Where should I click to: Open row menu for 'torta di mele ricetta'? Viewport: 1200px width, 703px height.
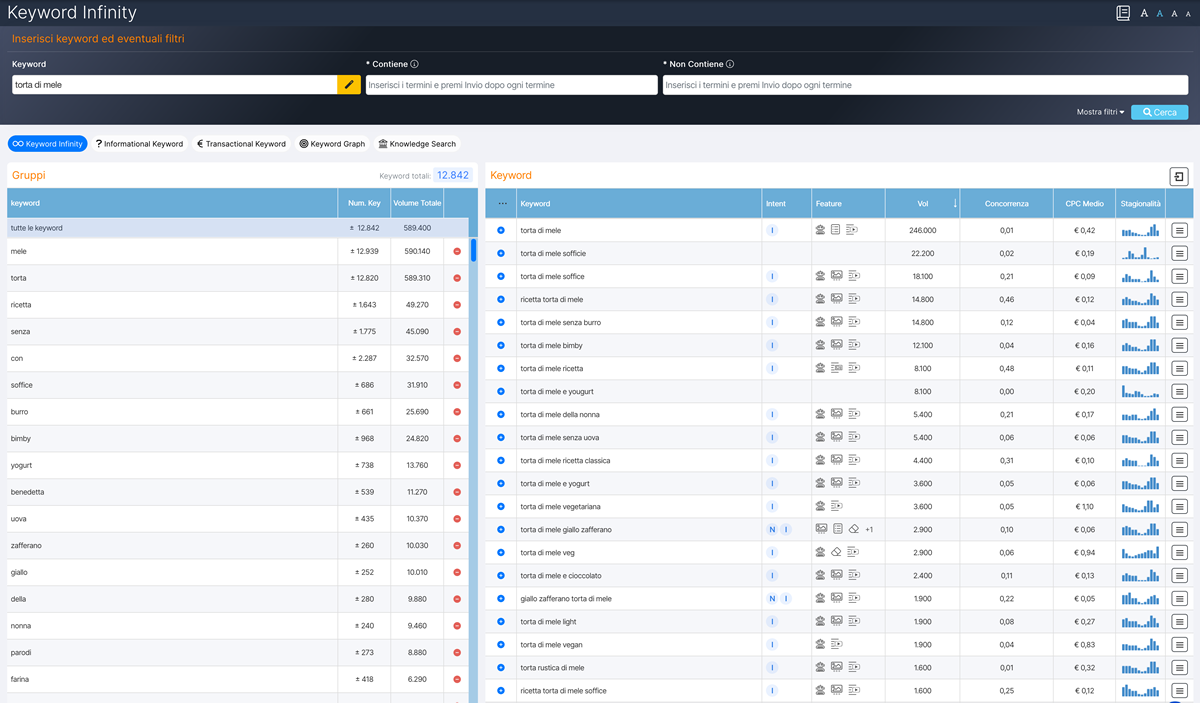[1180, 368]
